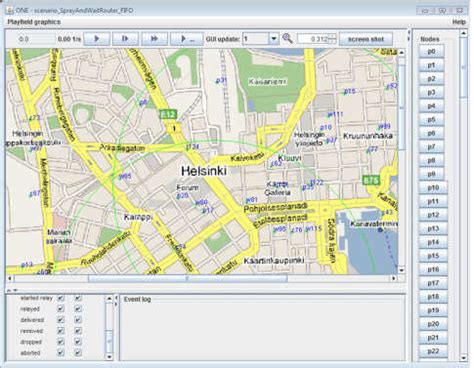Image resolution: width=474 pixels, height=368 pixels.
Task: Select node p0 in Nodes list
Action: pyautogui.click(x=431, y=51)
